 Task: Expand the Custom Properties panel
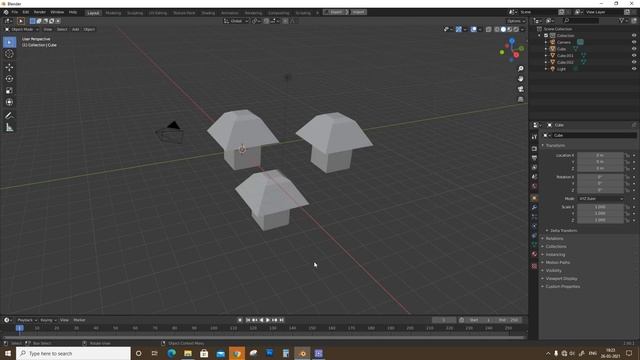coord(562,287)
